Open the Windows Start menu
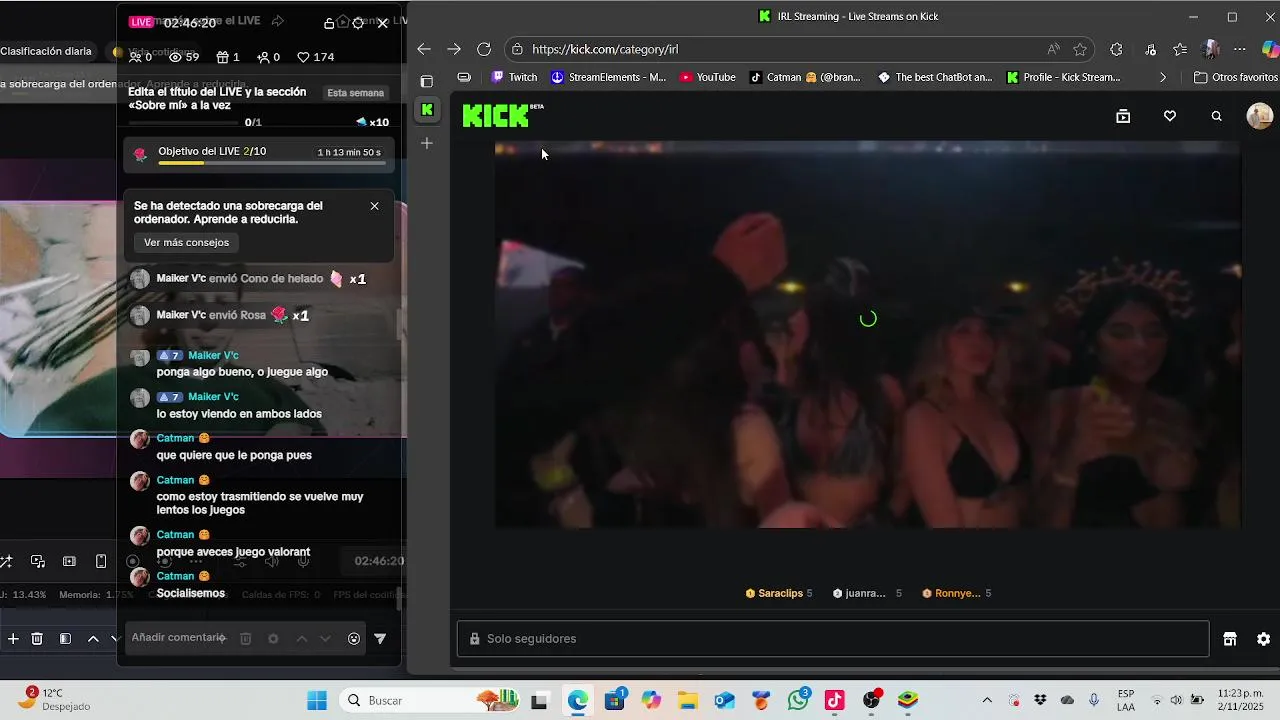 pyautogui.click(x=317, y=700)
